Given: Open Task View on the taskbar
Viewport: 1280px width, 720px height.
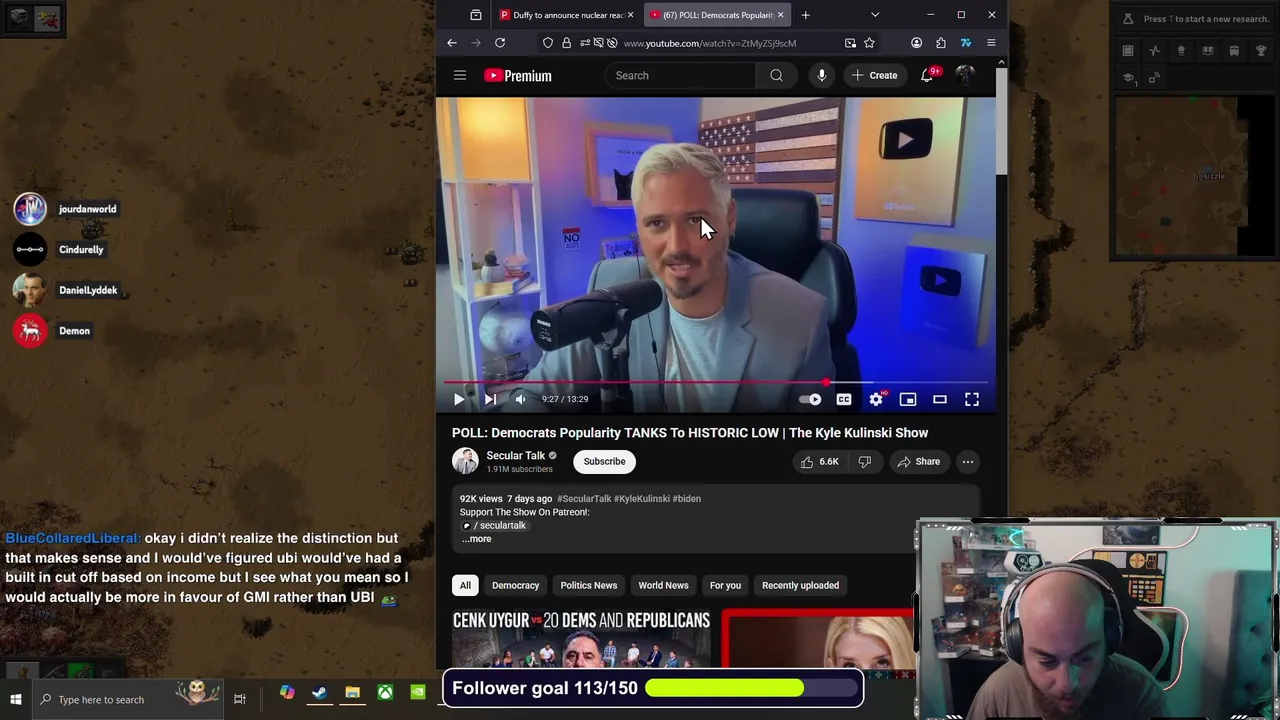Looking at the screenshot, I should (x=240, y=699).
